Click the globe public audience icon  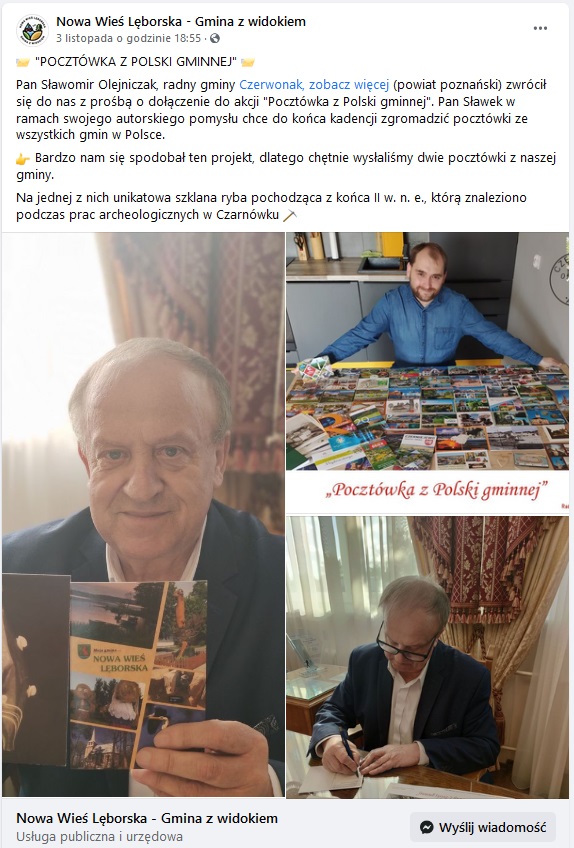pyautogui.click(x=215, y=38)
